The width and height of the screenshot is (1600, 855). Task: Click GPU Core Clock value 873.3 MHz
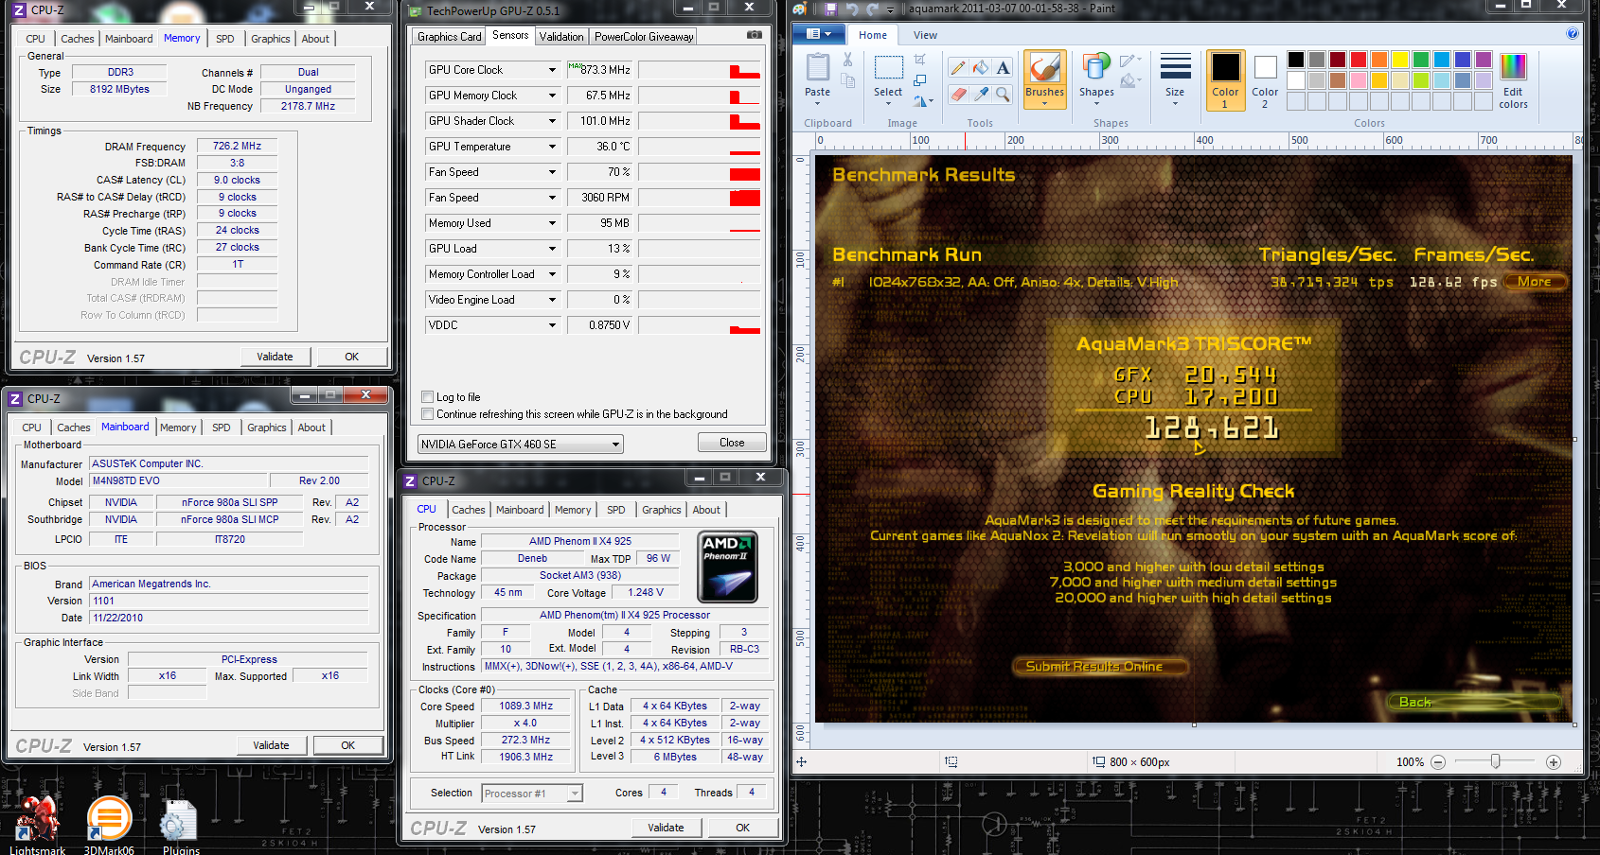pos(600,70)
